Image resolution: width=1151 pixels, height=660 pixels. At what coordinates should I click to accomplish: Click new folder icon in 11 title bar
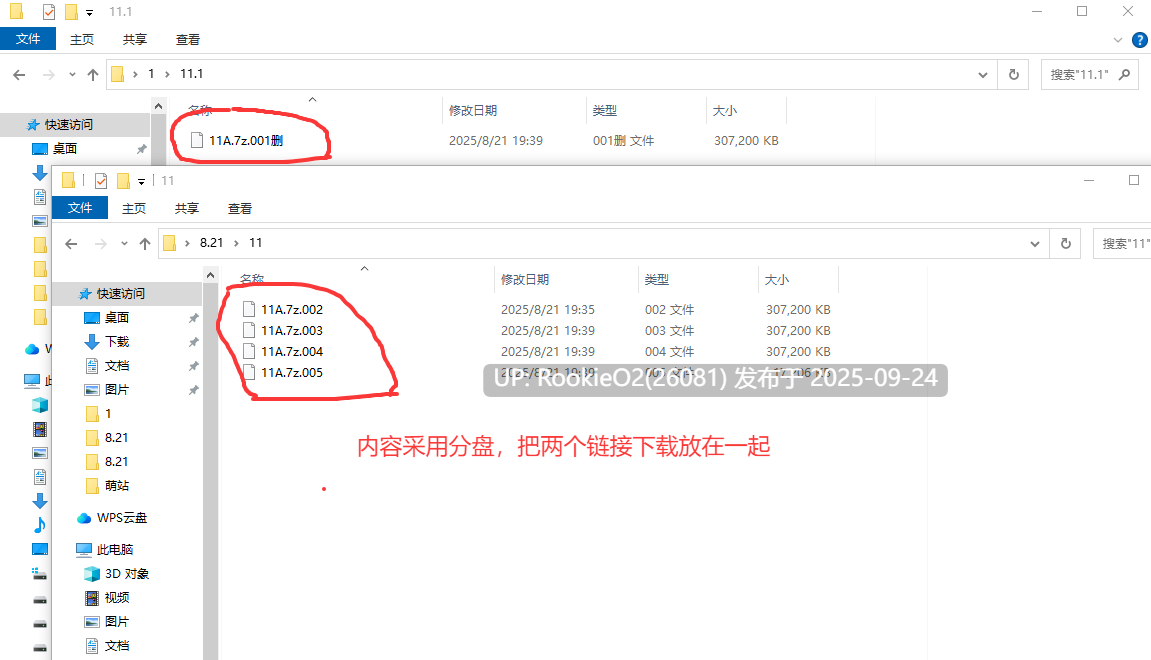(123, 181)
